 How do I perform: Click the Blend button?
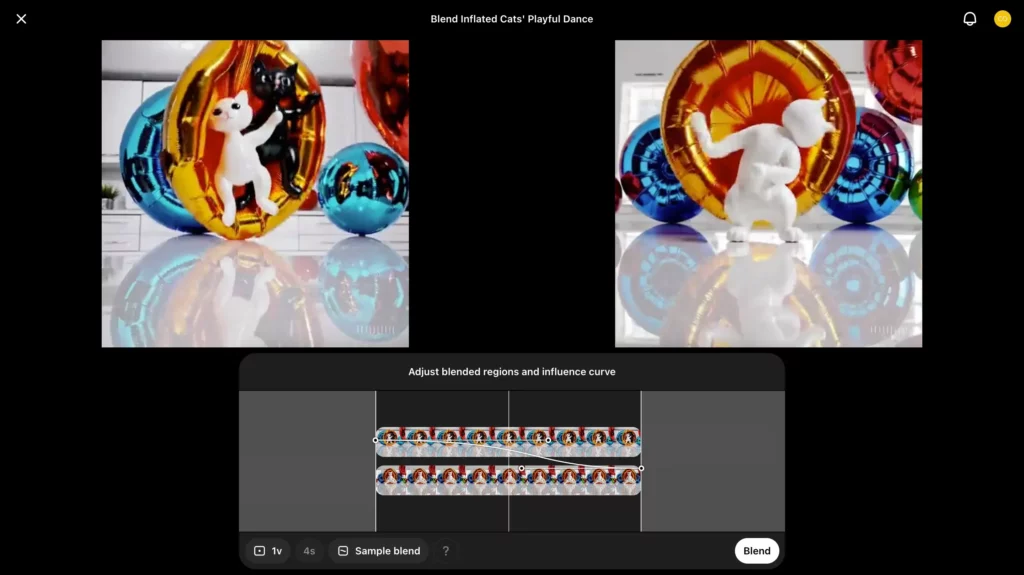click(757, 551)
